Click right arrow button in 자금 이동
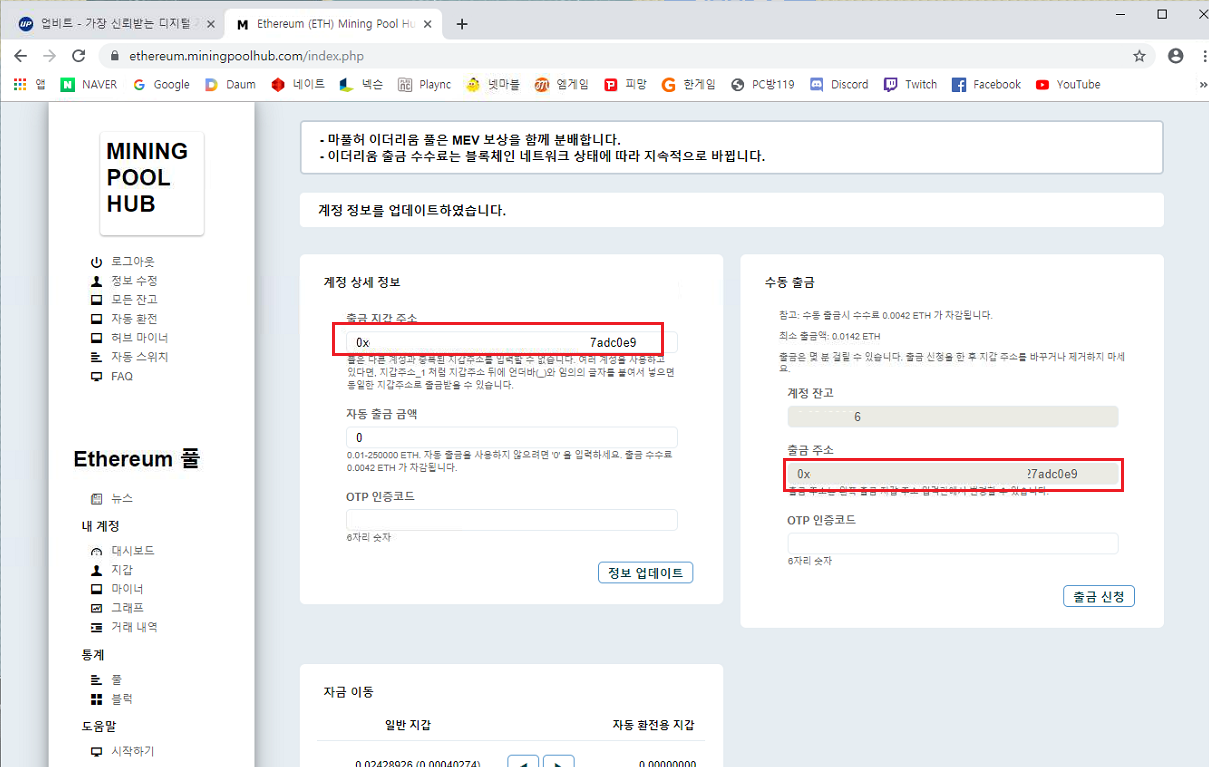The height and width of the screenshot is (767, 1209). coord(558,762)
